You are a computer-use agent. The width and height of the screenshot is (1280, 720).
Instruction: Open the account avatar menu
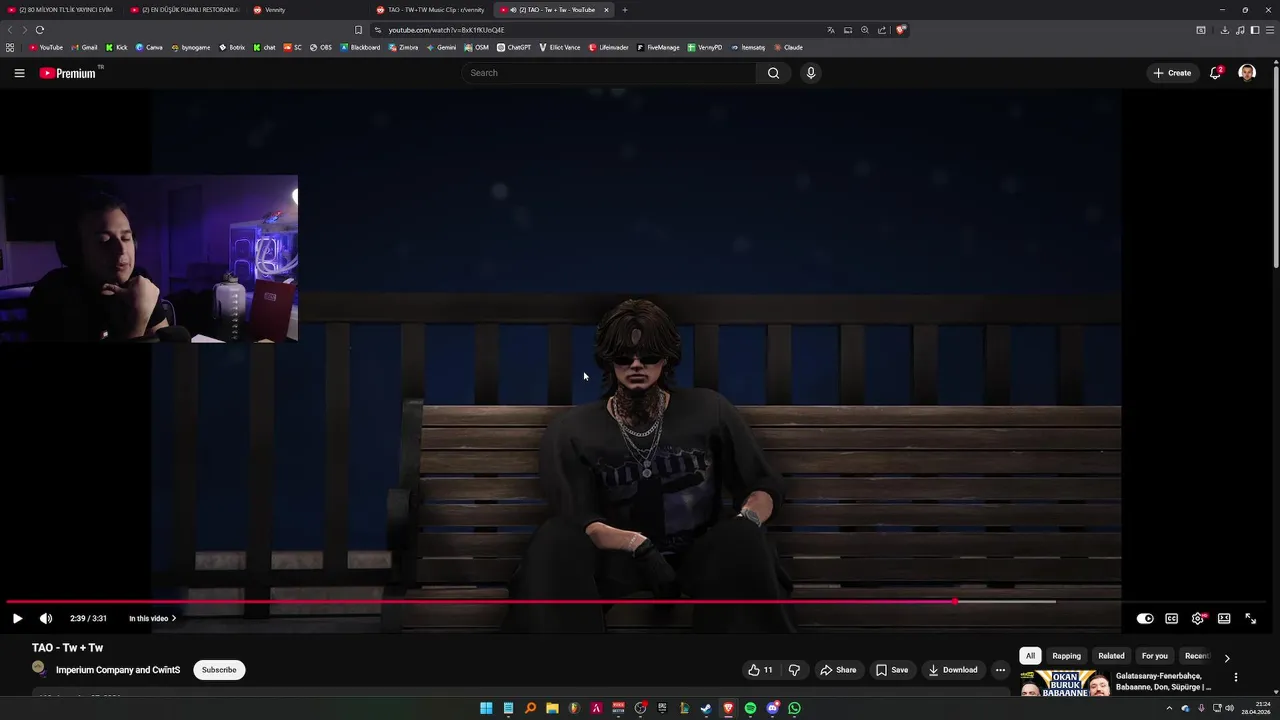tap(1247, 73)
